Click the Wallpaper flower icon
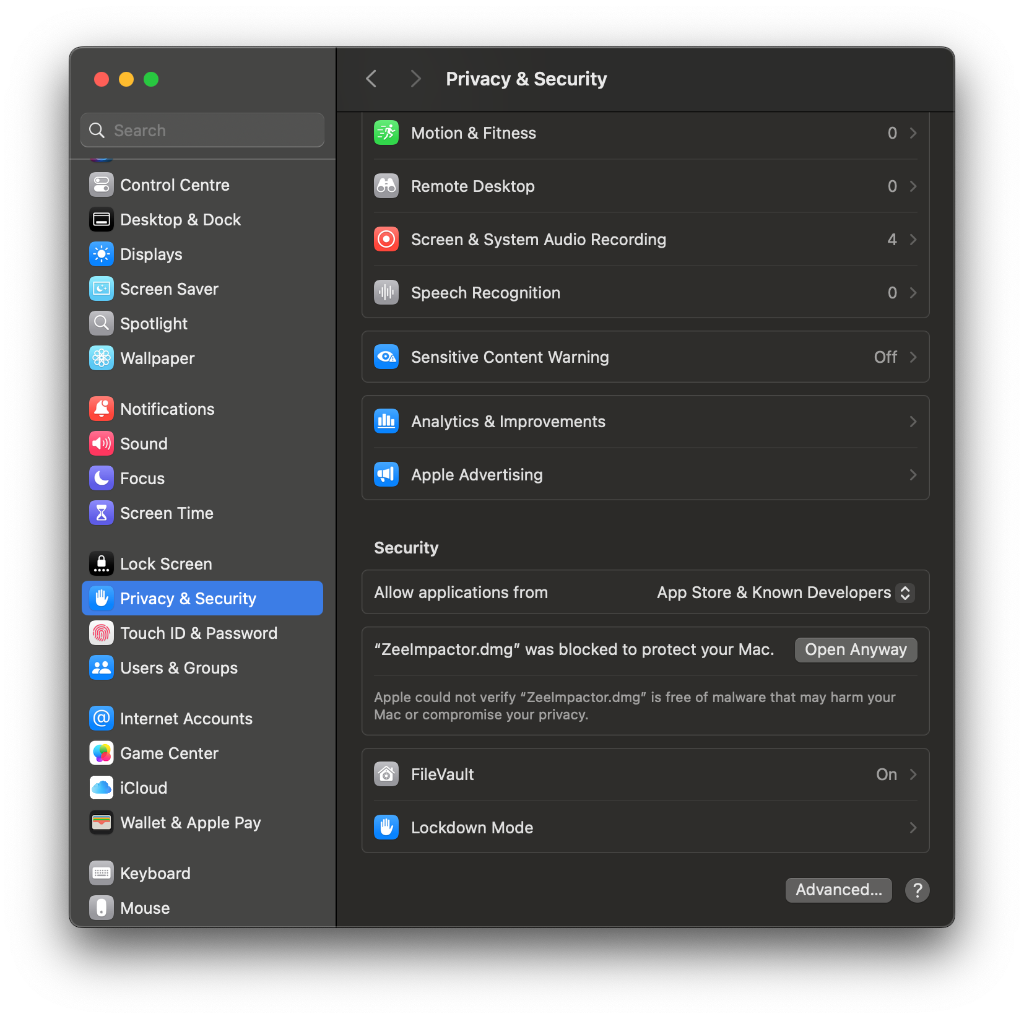Image resolution: width=1024 pixels, height=1019 pixels. (x=101, y=358)
